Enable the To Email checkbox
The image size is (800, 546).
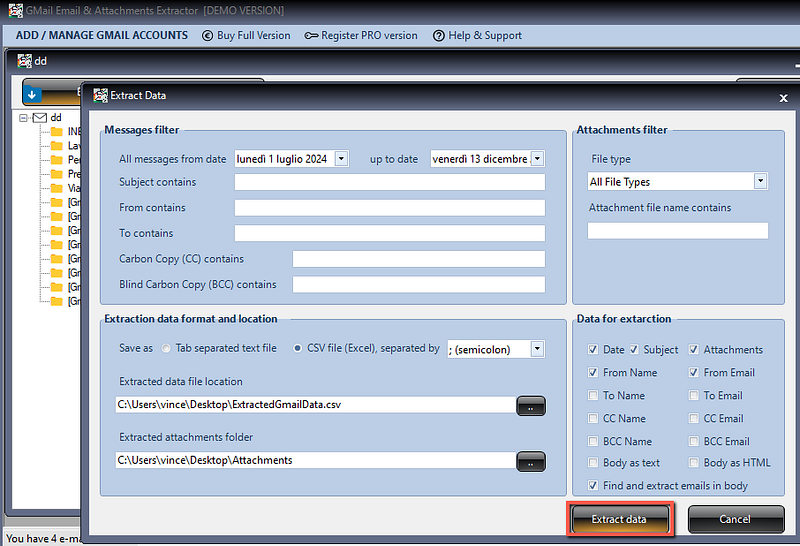coord(694,395)
